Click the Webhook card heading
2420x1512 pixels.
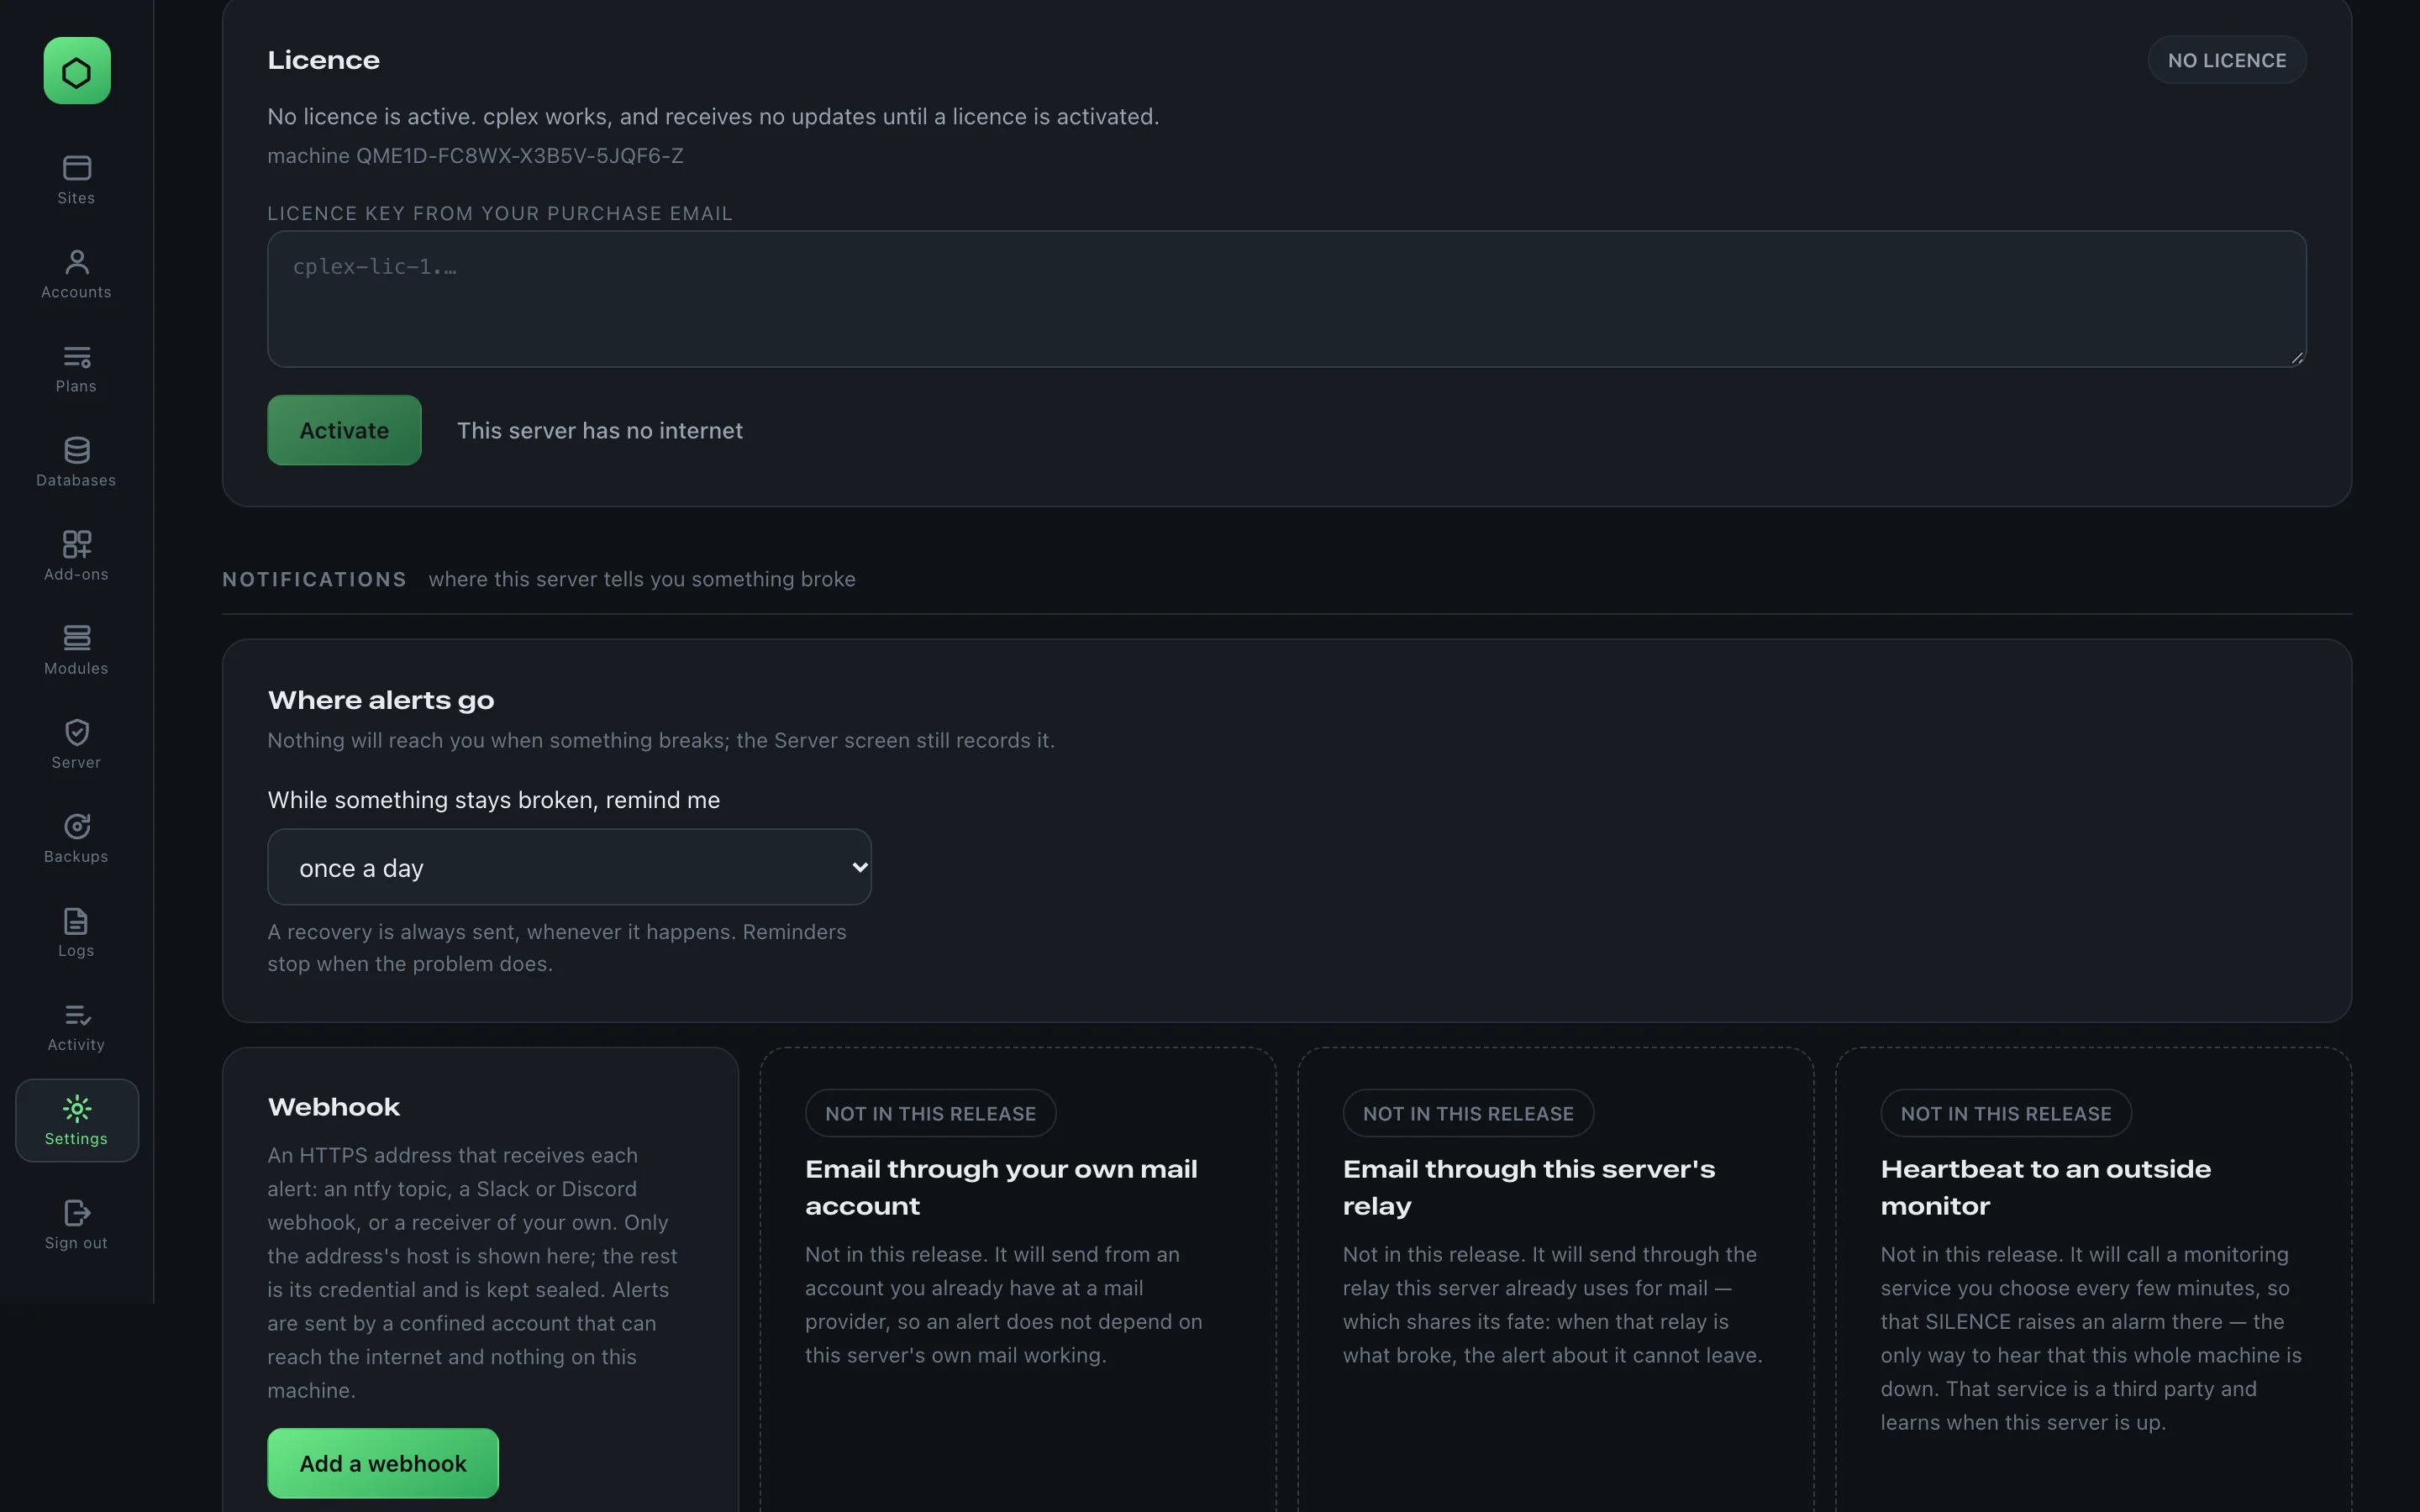pyautogui.click(x=334, y=1107)
